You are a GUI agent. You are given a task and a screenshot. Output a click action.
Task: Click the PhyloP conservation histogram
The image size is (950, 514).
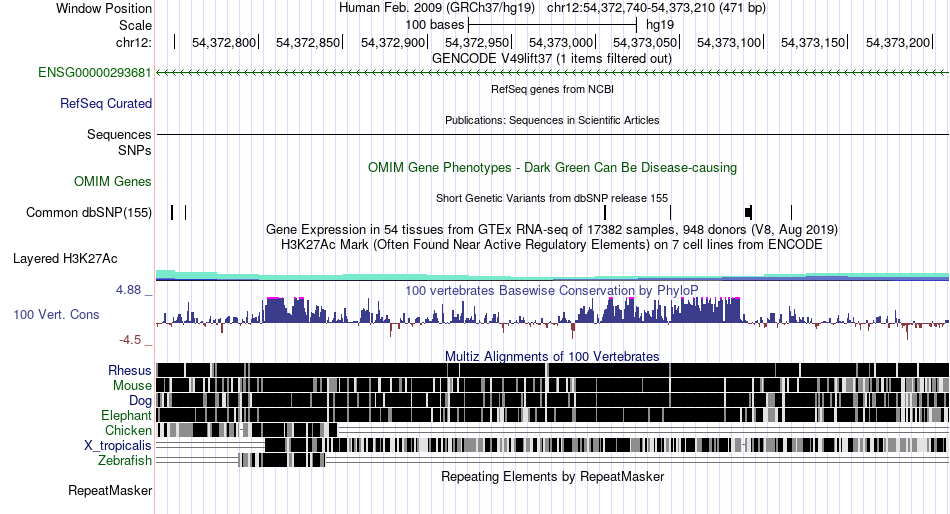pos(552,318)
